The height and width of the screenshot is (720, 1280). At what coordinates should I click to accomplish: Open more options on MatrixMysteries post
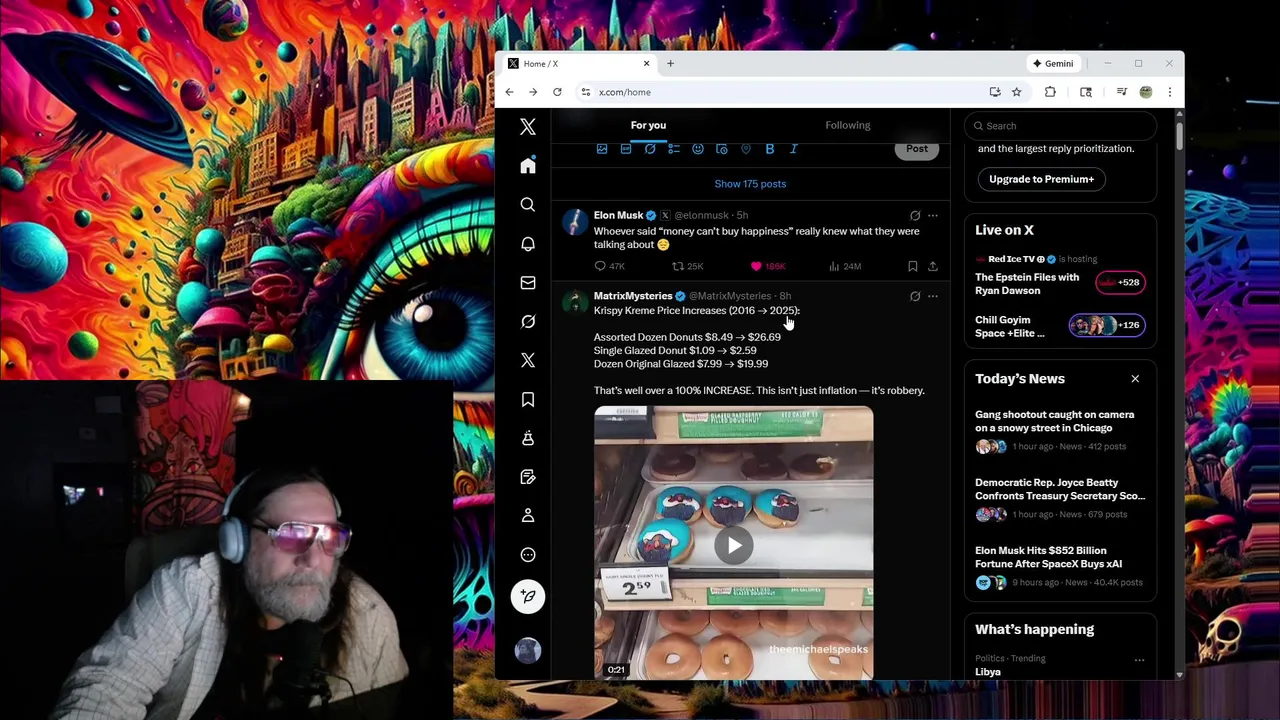pyautogui.click(x=933, y=296)
